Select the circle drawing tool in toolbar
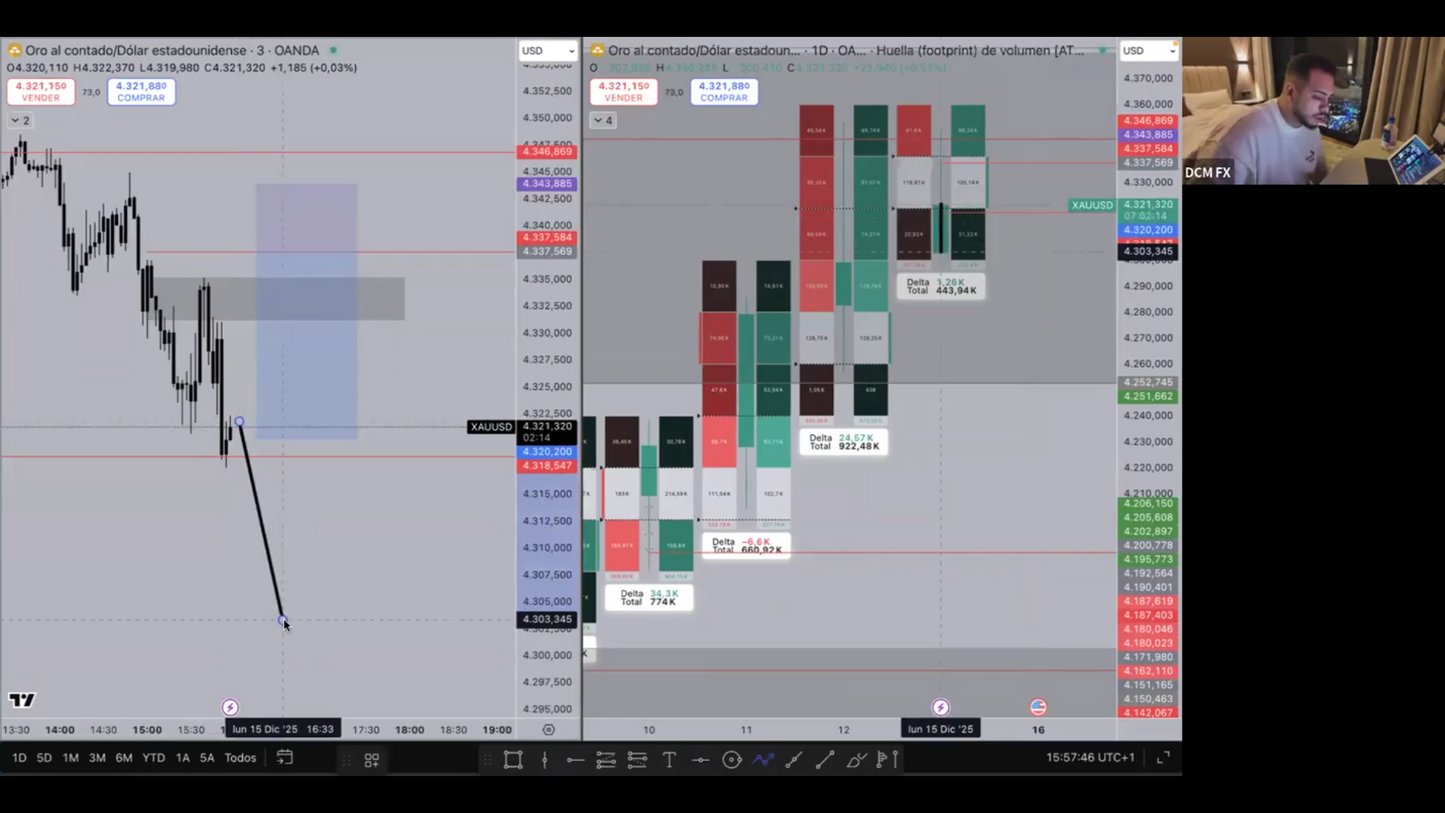 (x=732, y=760)
